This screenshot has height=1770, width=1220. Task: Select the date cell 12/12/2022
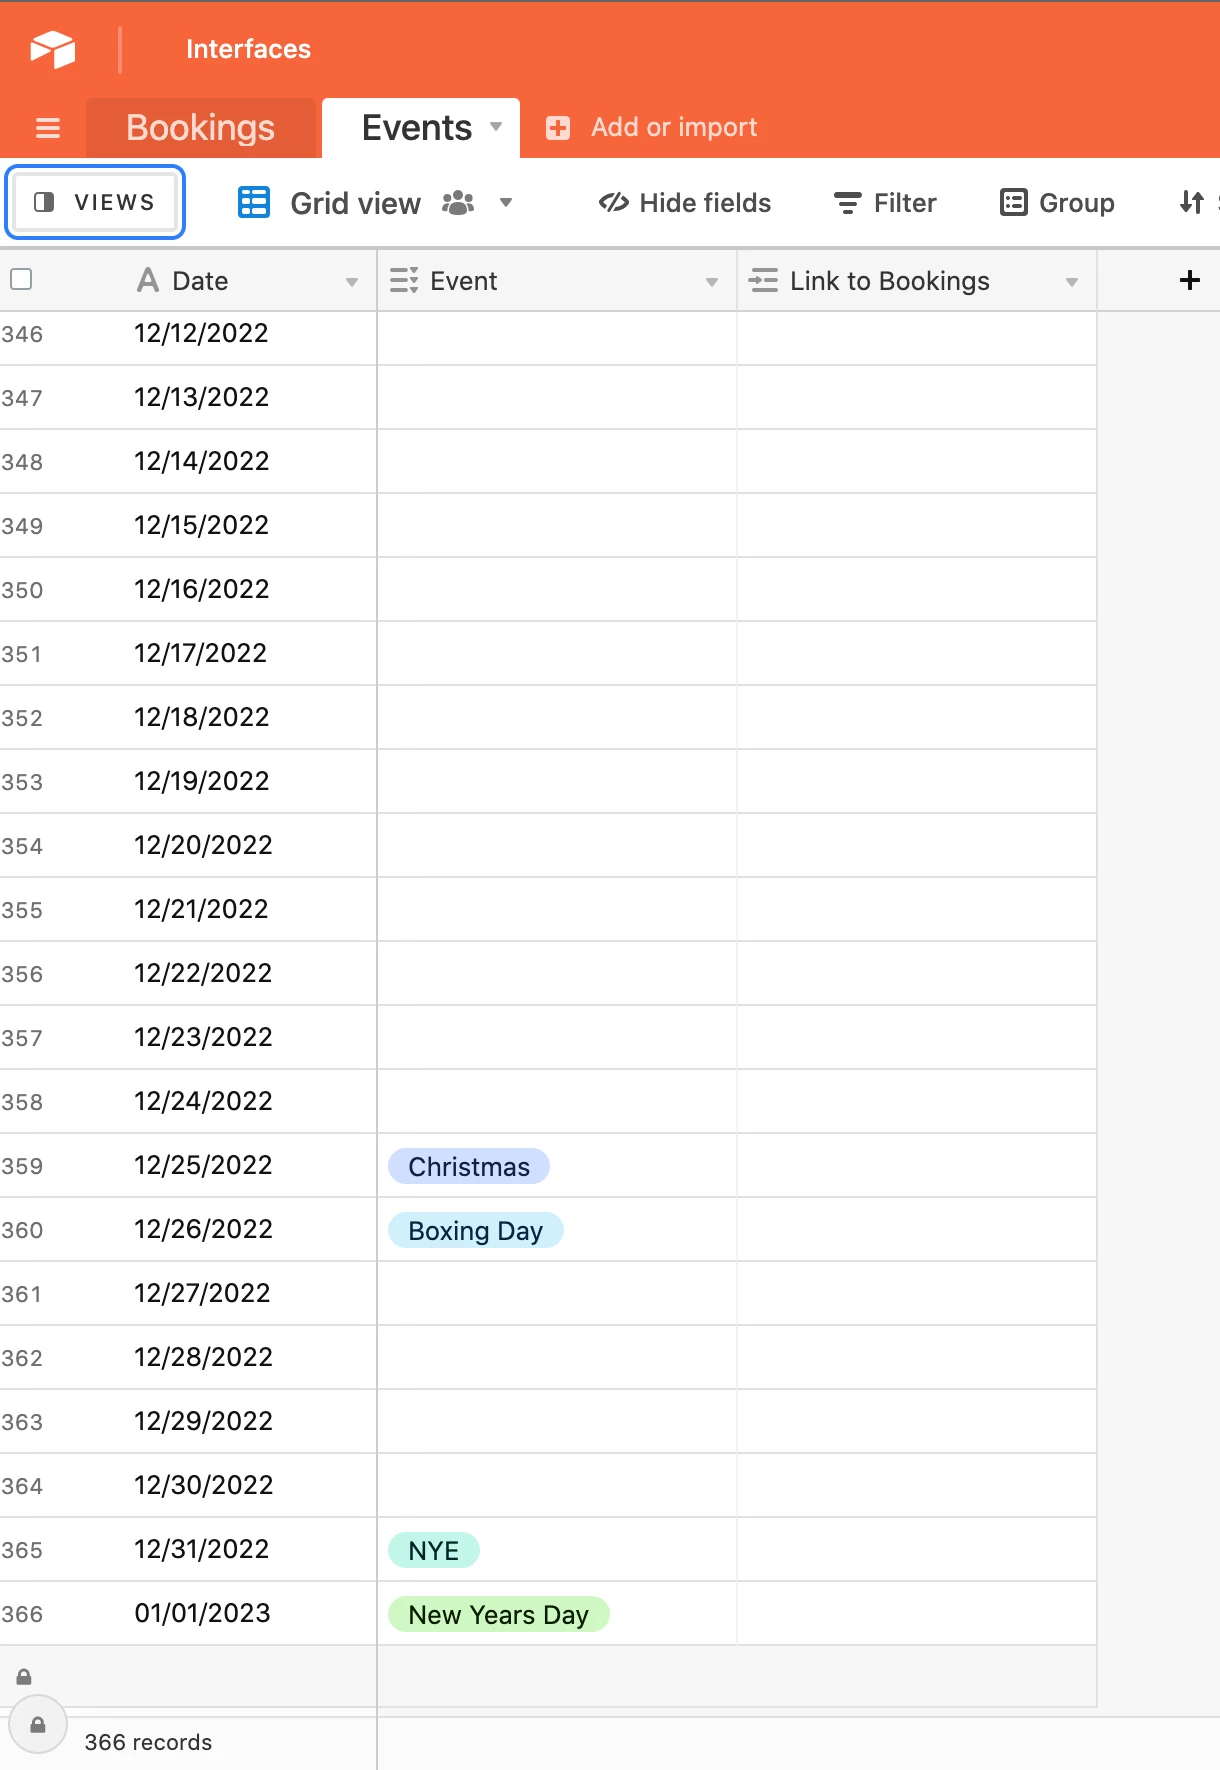click(x=201, y=333)
